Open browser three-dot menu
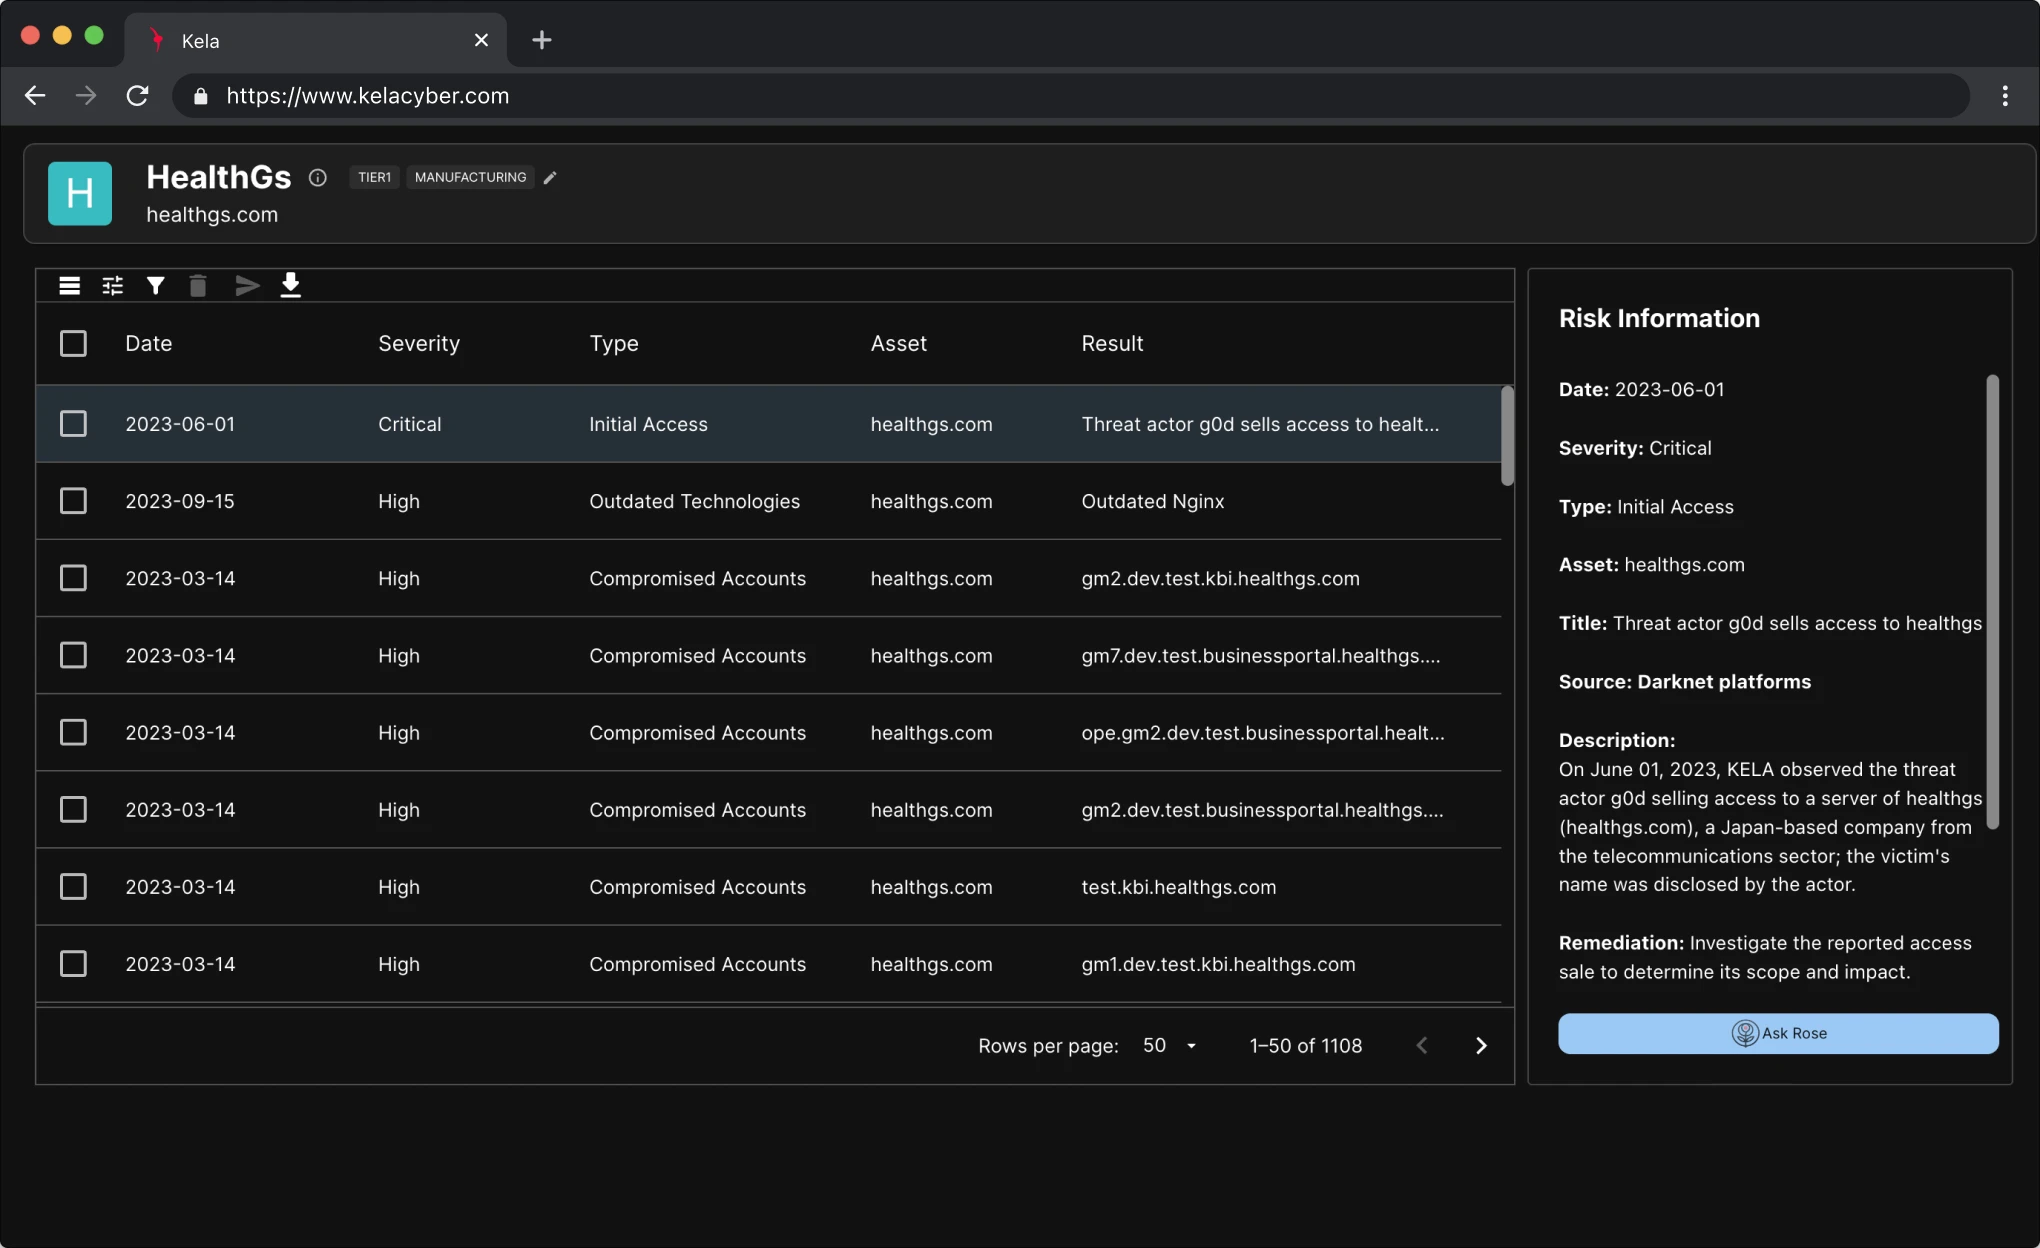The width and height of the screenshot is (2040, 1248). pos(2005,95)
